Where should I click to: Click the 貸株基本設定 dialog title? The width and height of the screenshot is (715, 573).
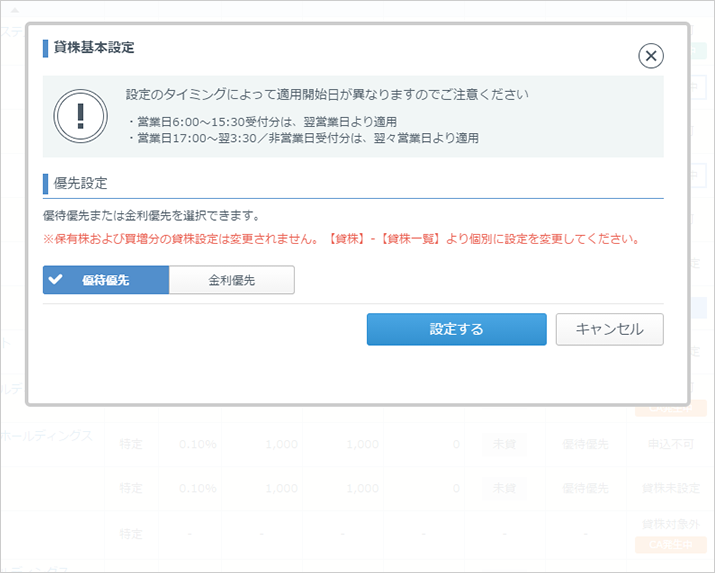point(94,47)
